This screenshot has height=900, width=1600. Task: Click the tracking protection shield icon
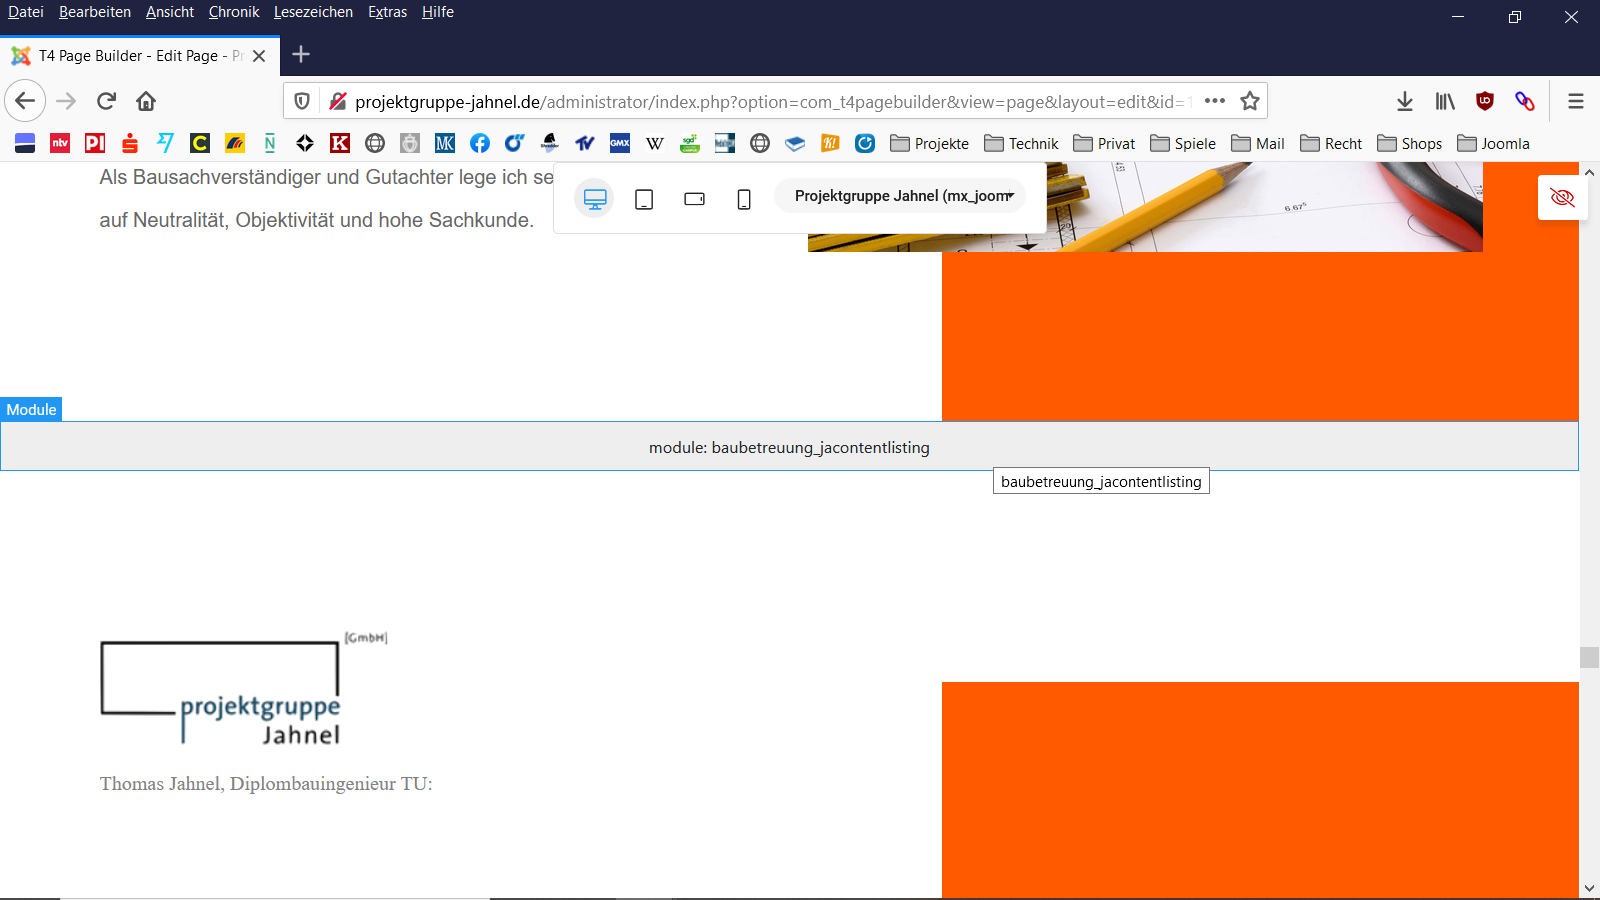point(302,101)
